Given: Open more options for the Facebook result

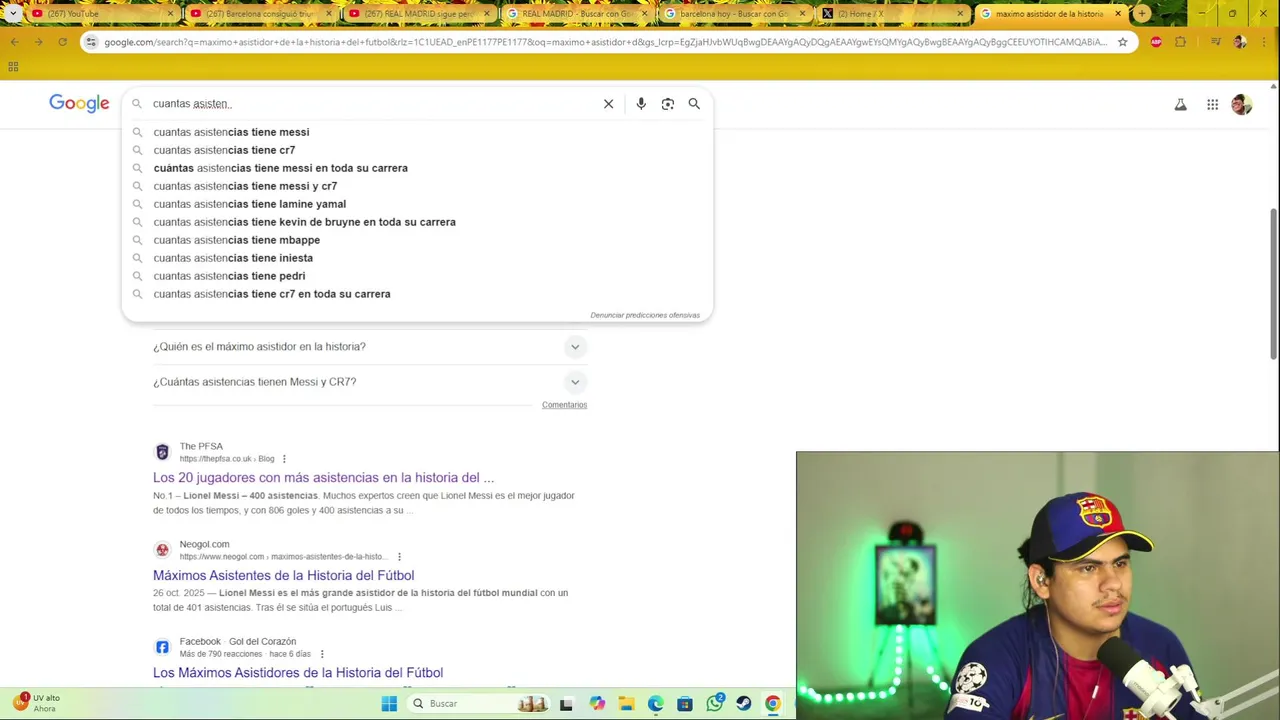Looking at the screenshot, I should 322,654.
